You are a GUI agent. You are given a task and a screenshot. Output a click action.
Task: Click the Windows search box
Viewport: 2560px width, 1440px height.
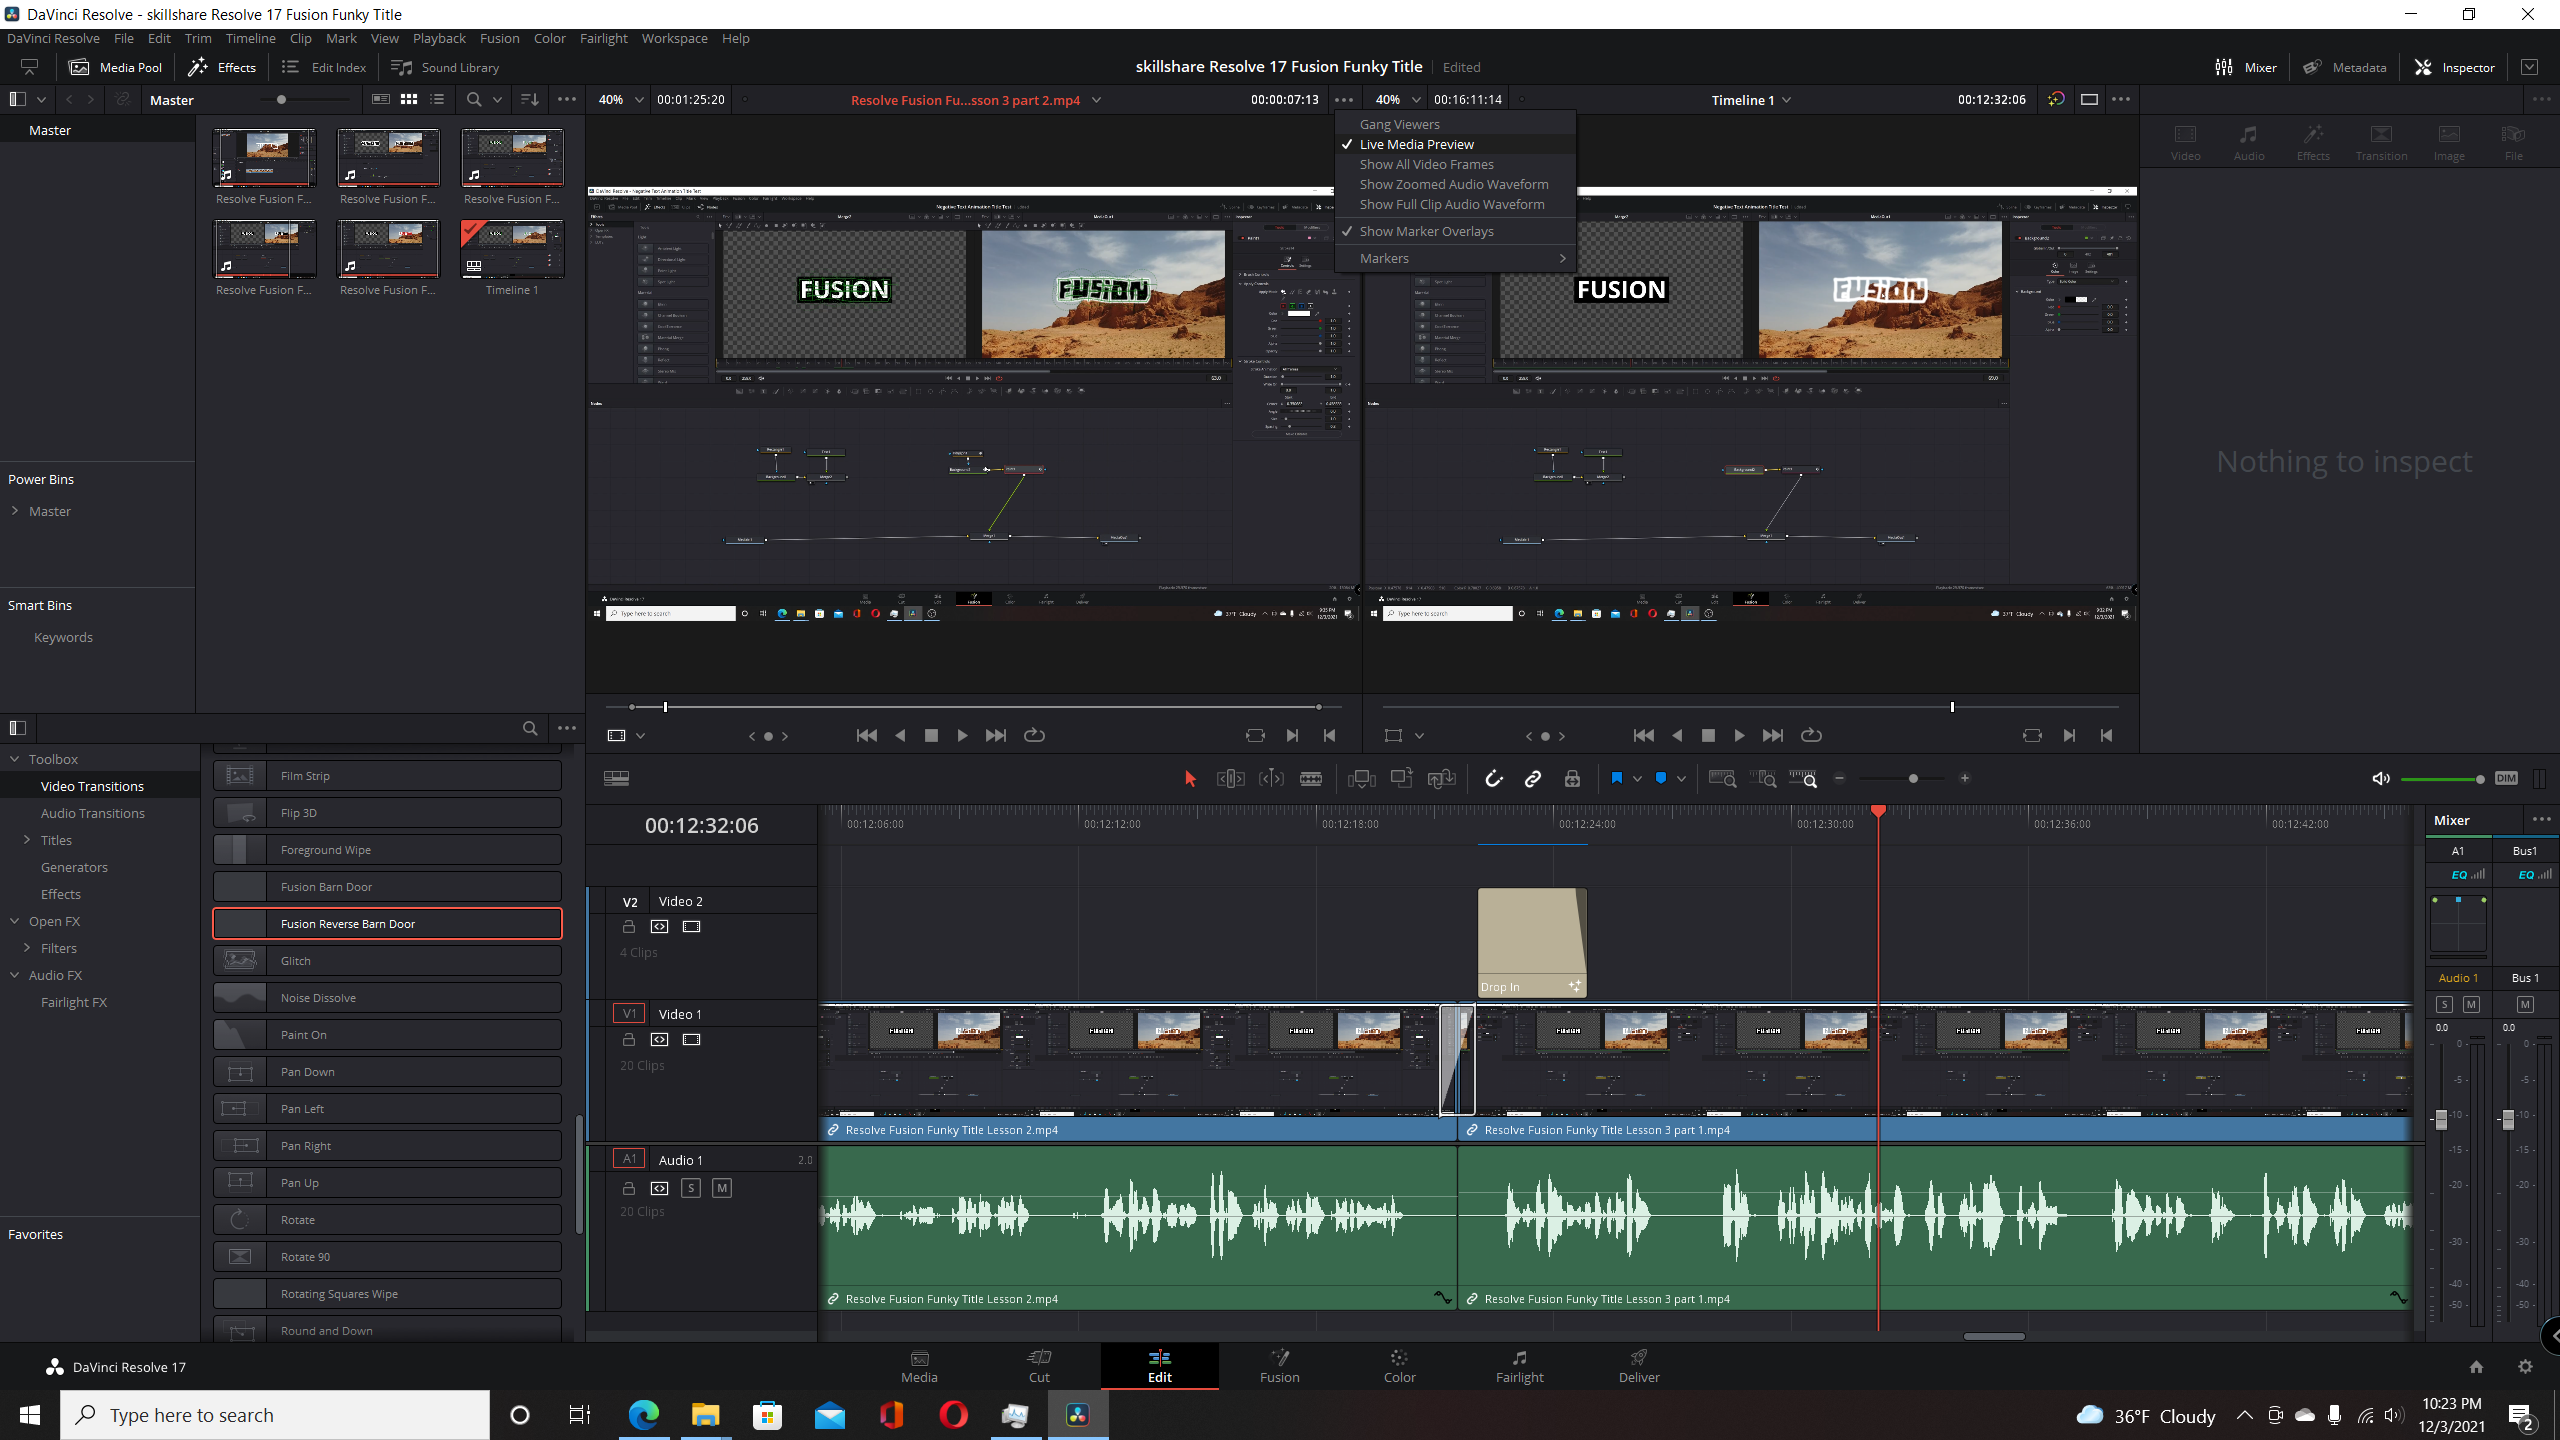pyautogui.click(x=275, y=1415)
